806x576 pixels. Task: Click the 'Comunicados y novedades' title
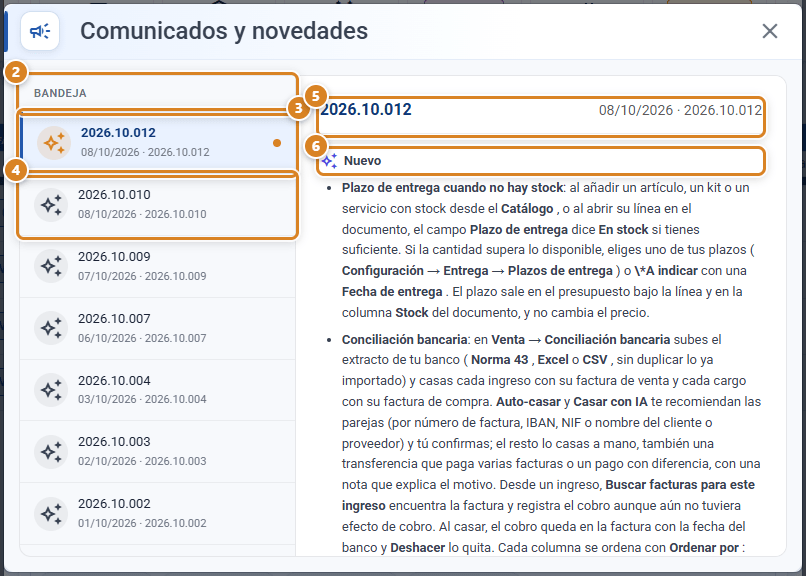224,31
